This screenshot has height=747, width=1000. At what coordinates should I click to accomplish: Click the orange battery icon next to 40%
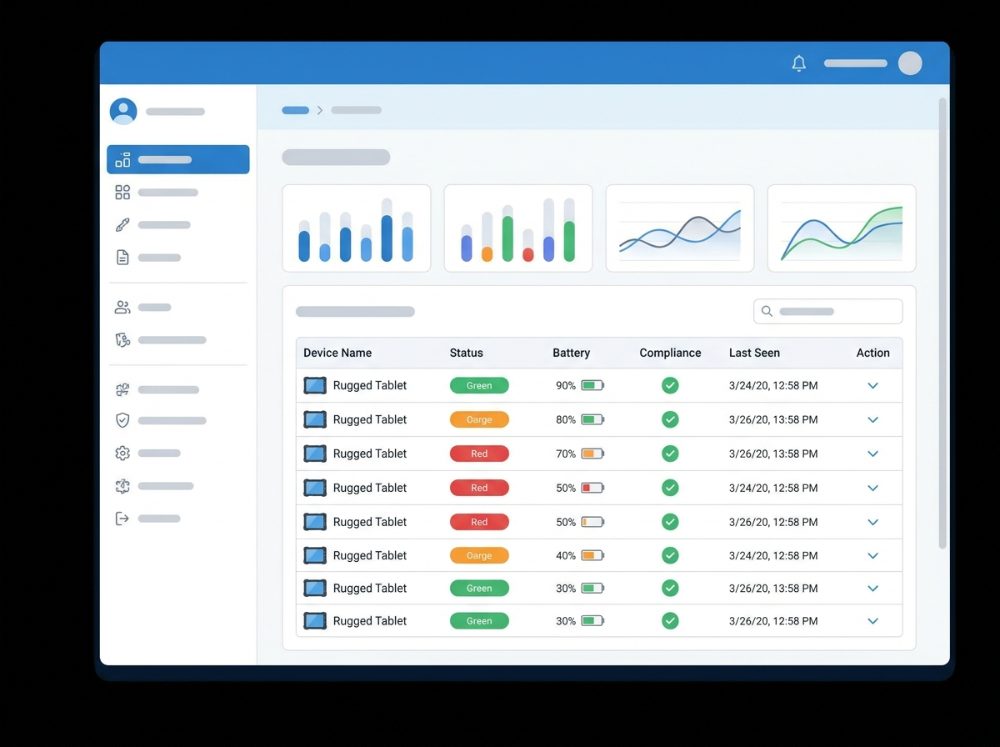592,556
